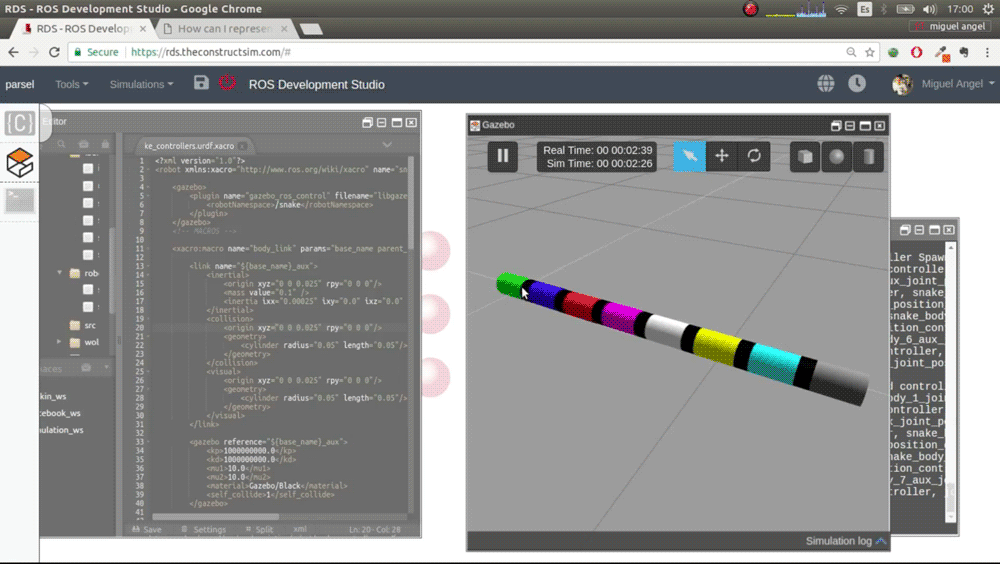Click the red Opera extension icon

click(x=916, y=52)
